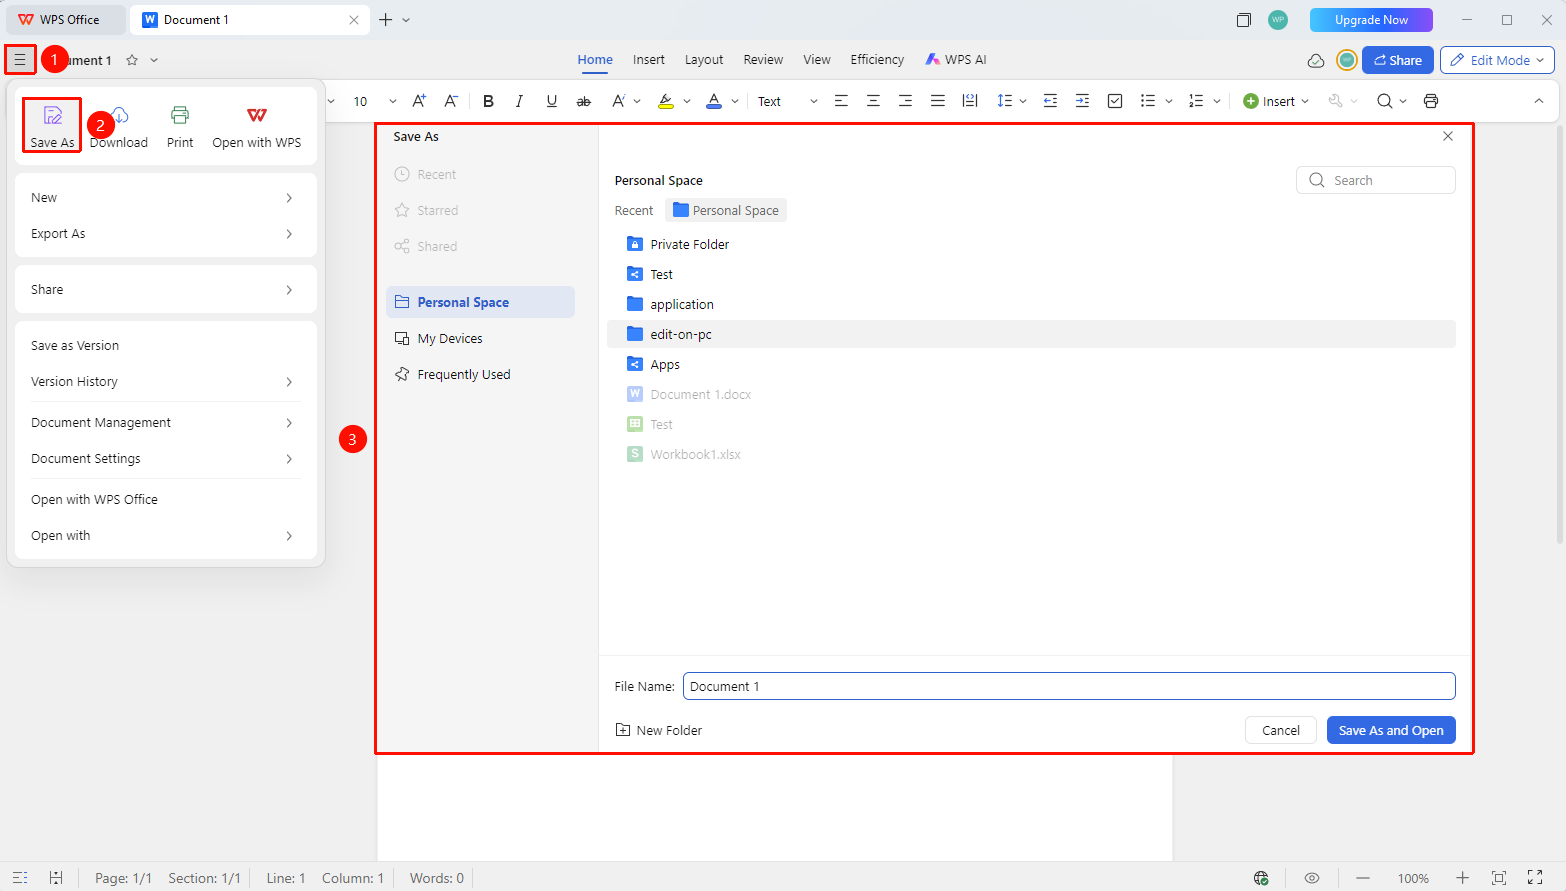Click the Save As and Open button
This screenshot has width=1566, height=891.
tap(1391, 730)
